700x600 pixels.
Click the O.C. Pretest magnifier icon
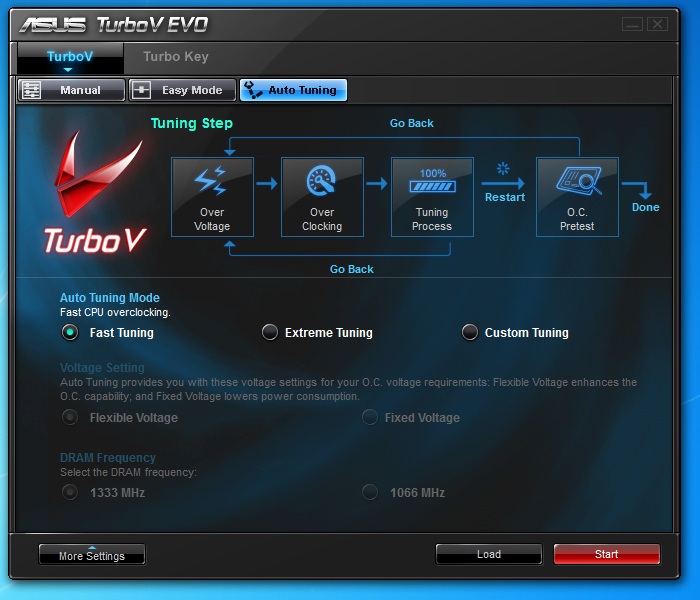(x=579, y=180)
